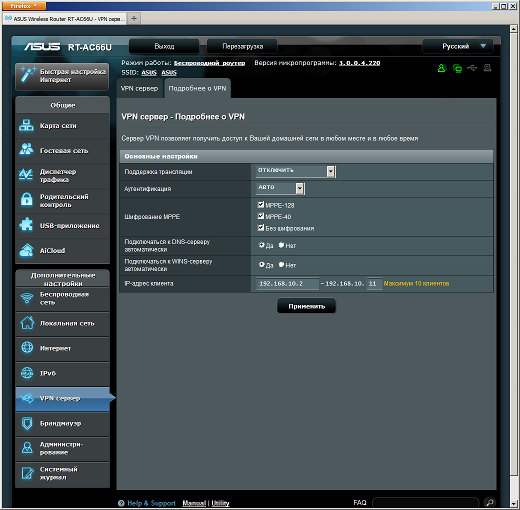
Task: Select Нет for automatic DNS server connection
Action: (281, 245)
